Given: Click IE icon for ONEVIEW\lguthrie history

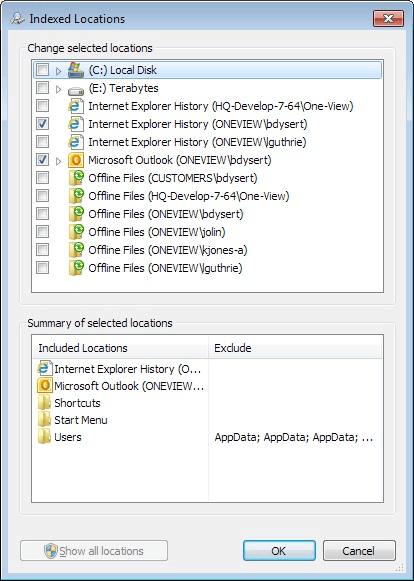Looking at the screenshot, I should point(76,142).
